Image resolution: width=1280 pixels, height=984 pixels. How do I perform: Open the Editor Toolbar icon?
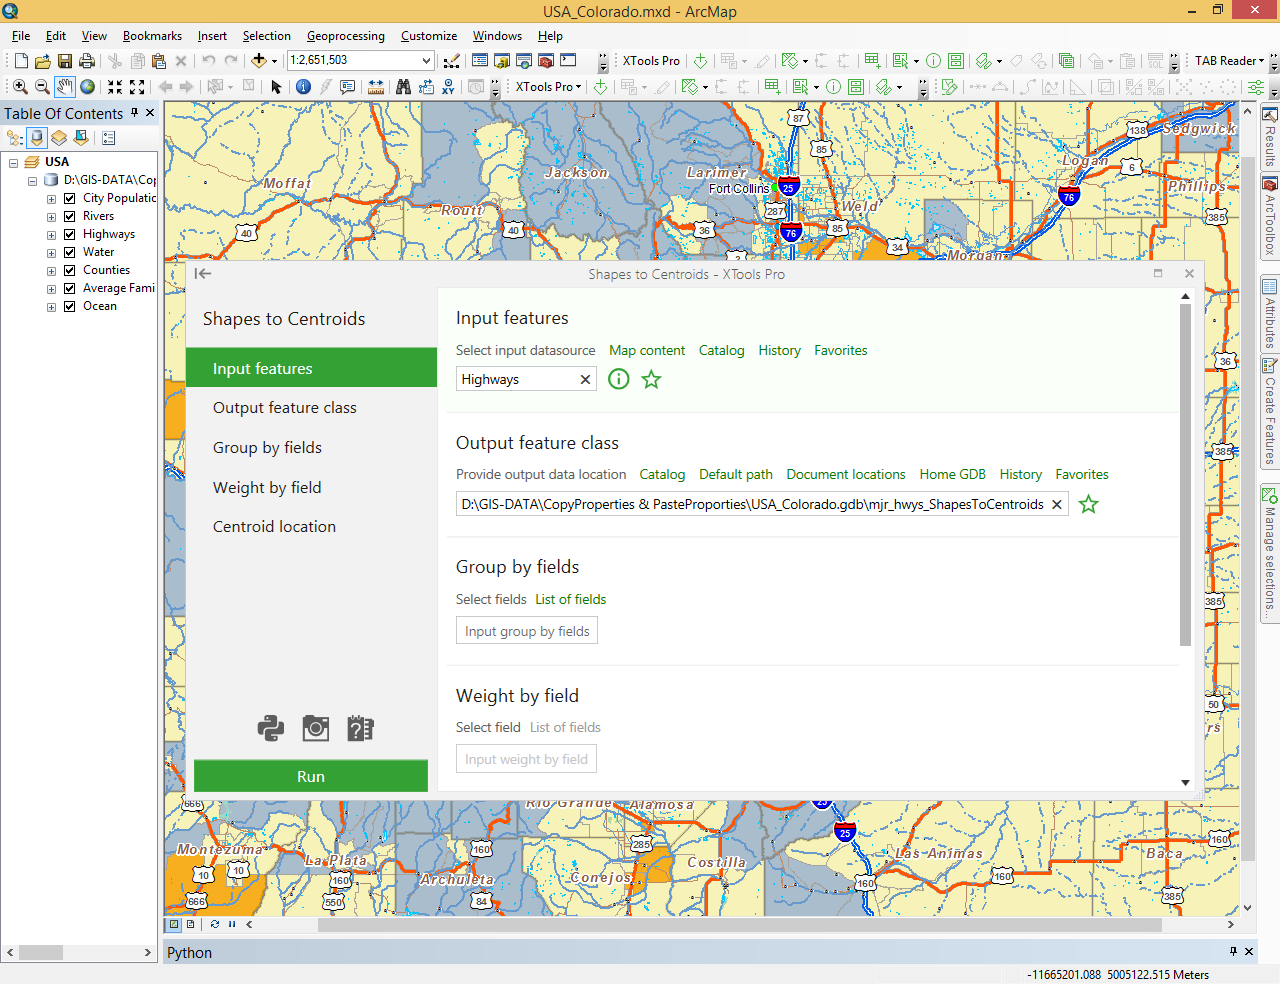click(452, 61)
